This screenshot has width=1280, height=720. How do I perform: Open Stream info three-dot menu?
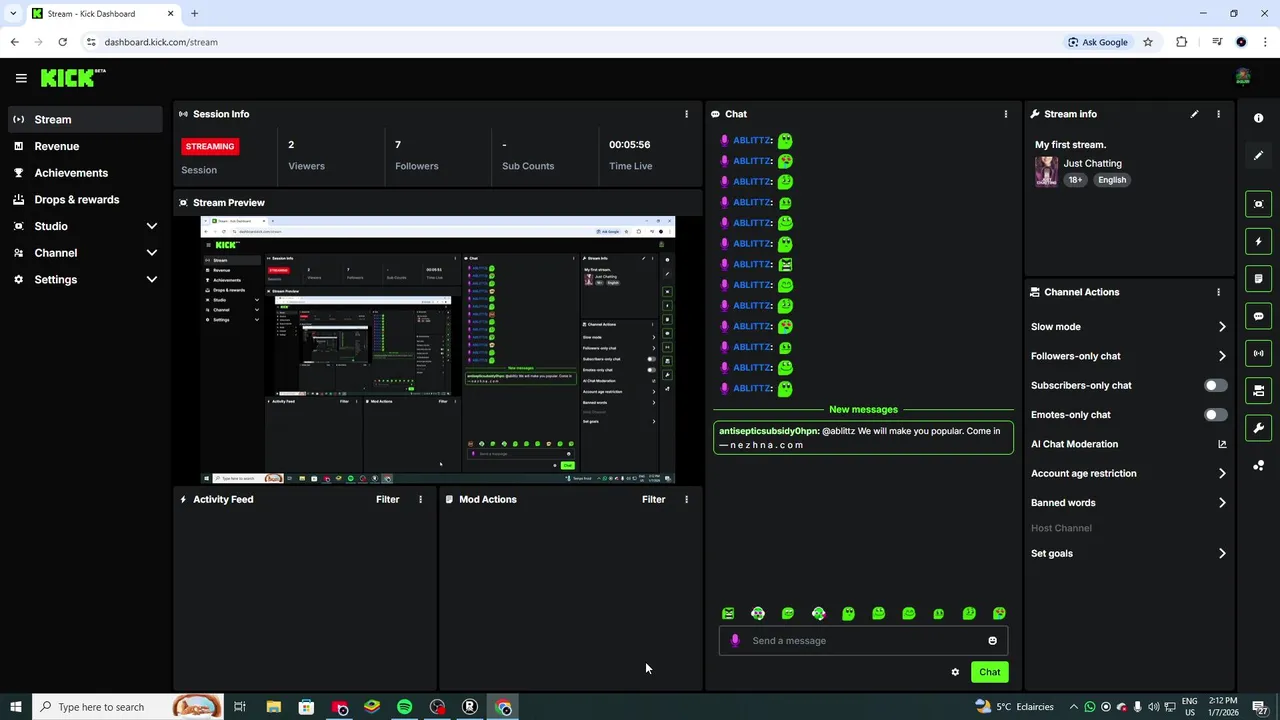pyautogui.click(x=1218, y=114)
